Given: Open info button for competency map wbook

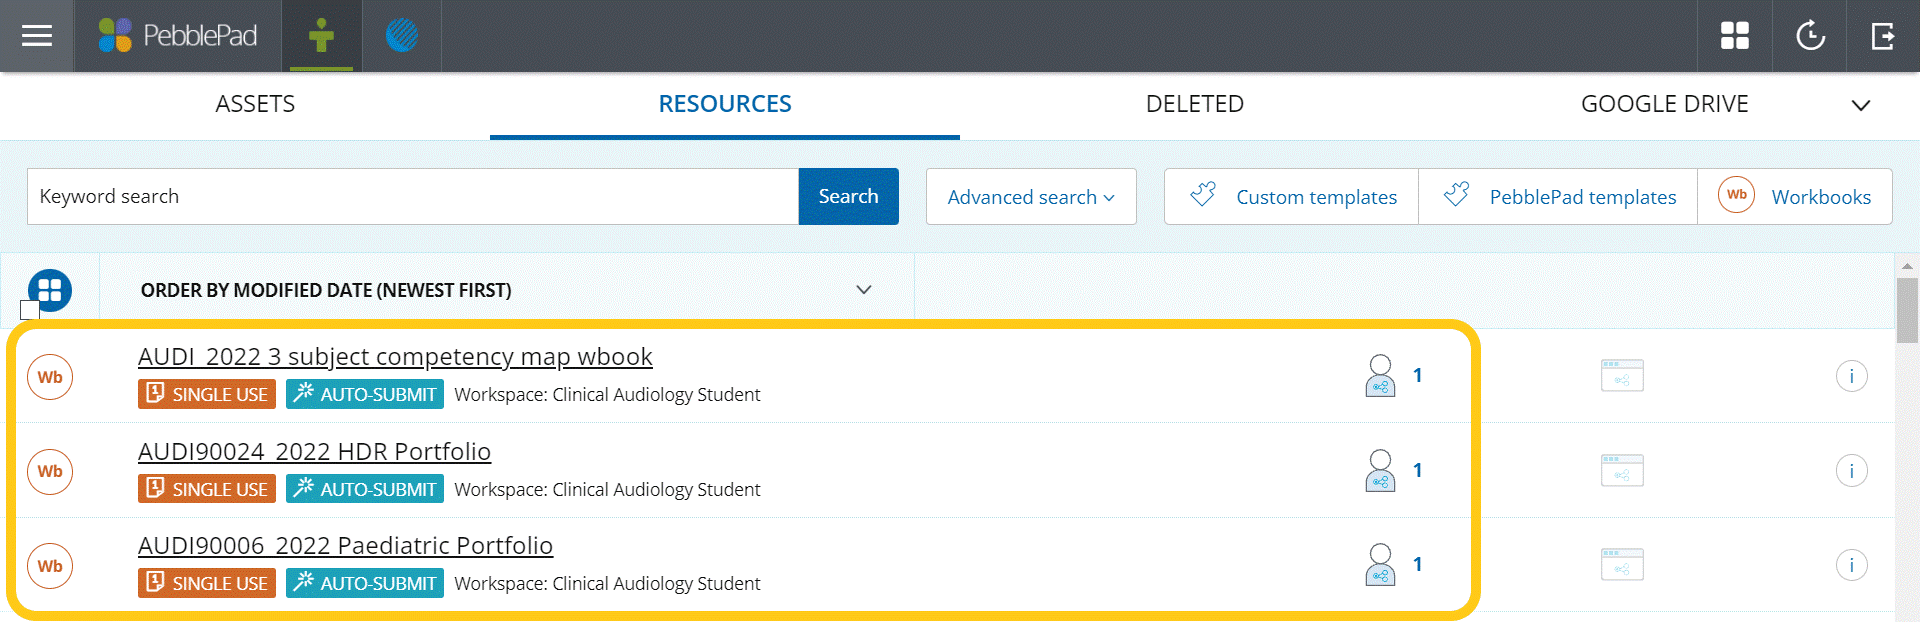Looking at the screenshot, I should click(x=1852, y=376).
